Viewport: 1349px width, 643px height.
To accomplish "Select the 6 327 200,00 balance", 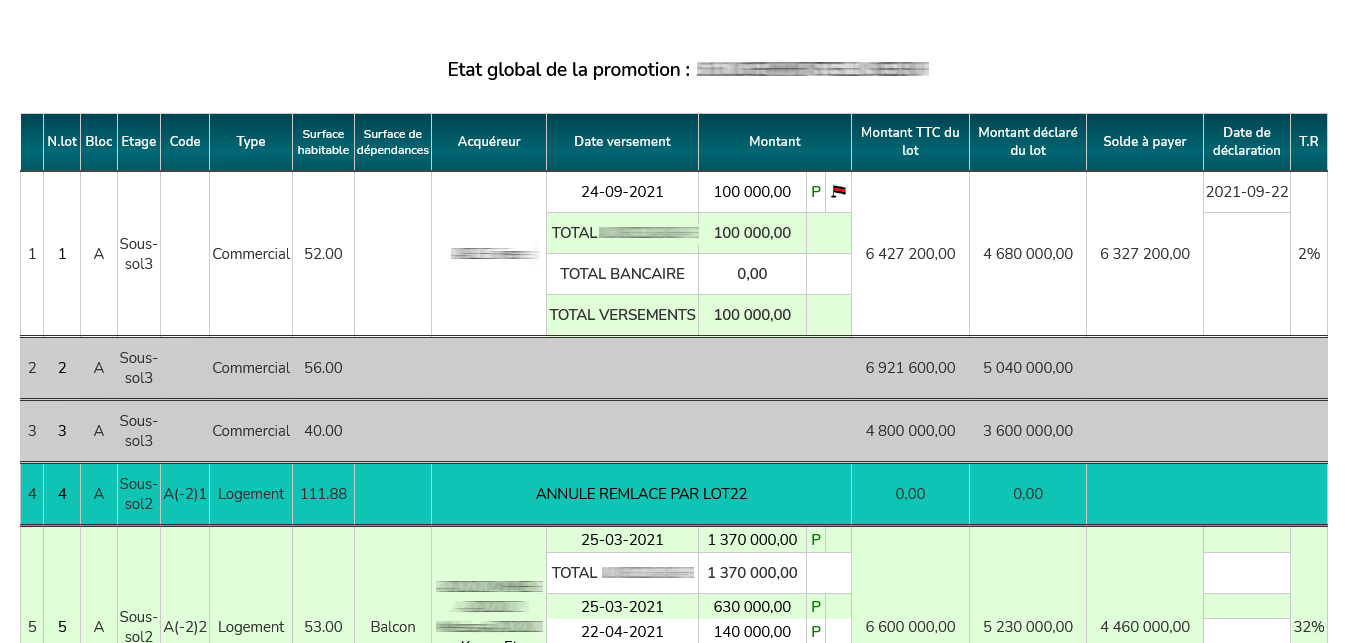I will tap(1145, 254).
